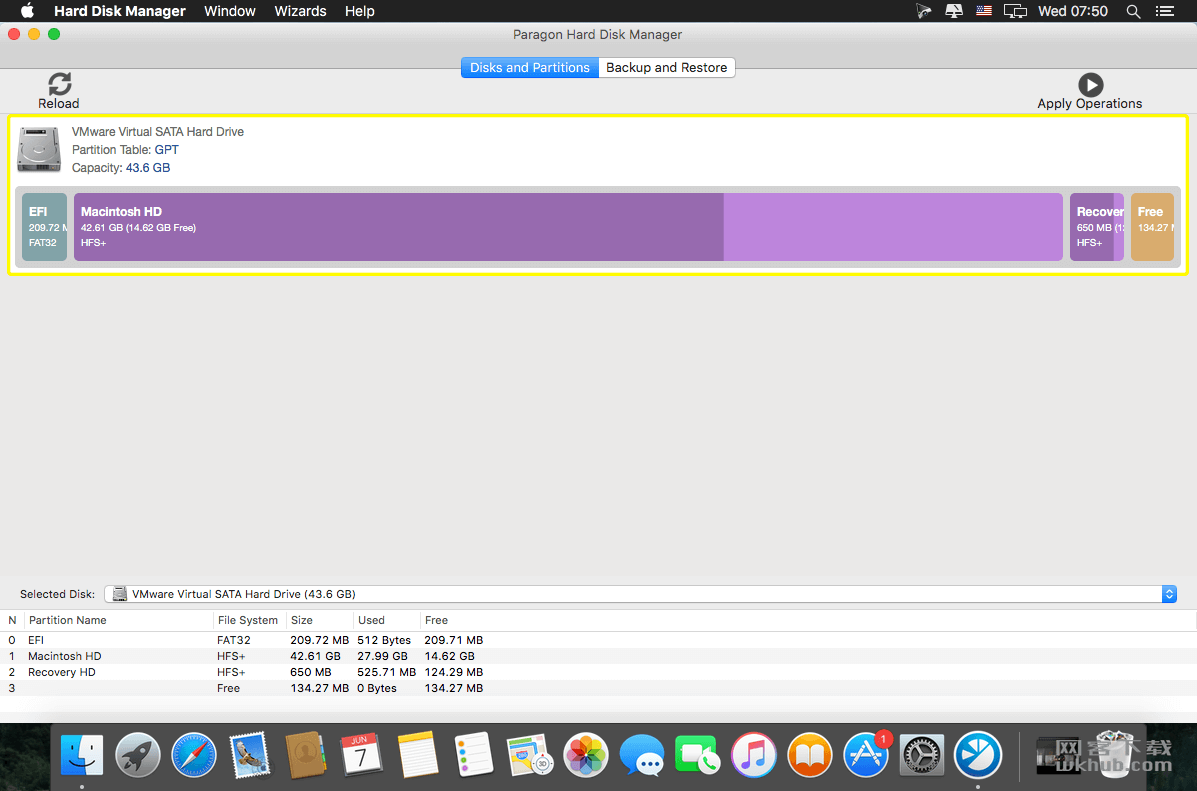Switch to Disks and Partitions tab
The width and height of the screenshot is (1197, 791).
click(530, 67)
